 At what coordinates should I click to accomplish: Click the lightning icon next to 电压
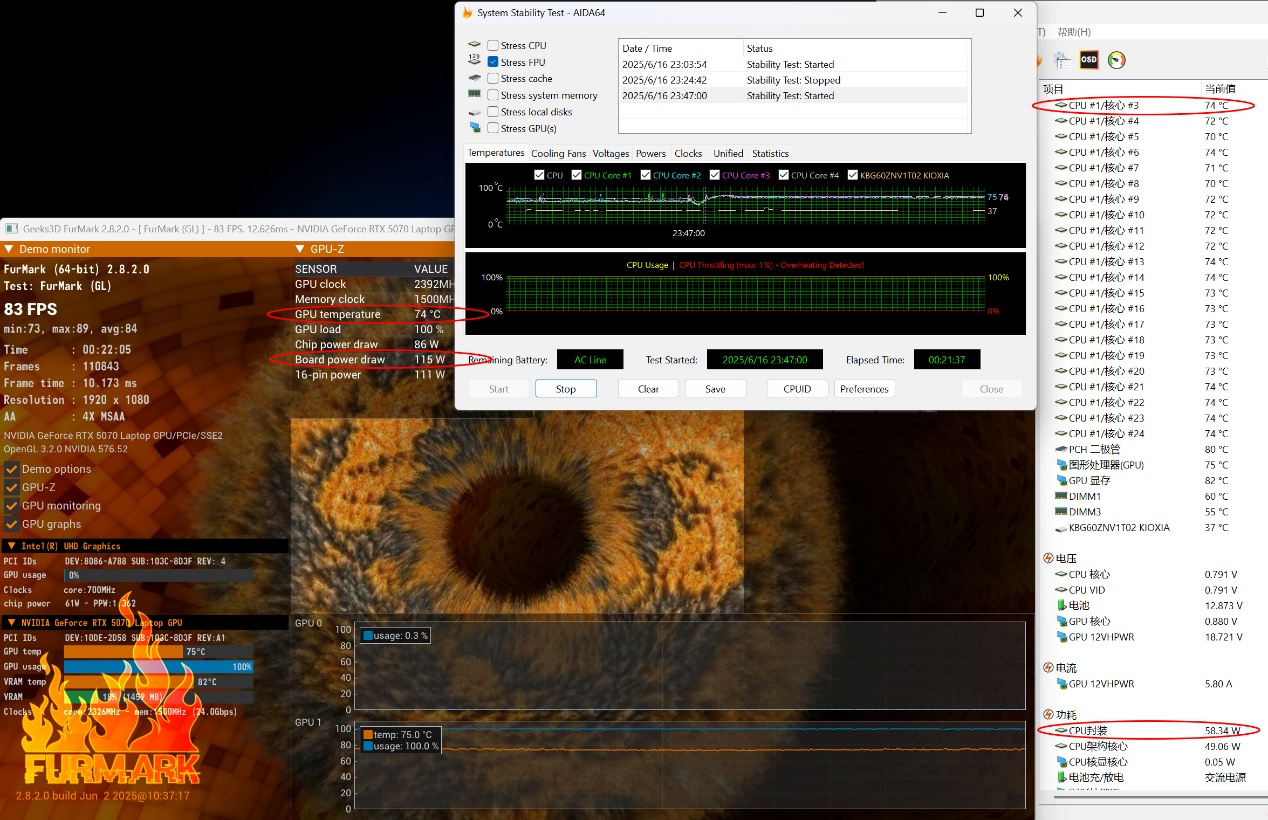pos(1048,559)
